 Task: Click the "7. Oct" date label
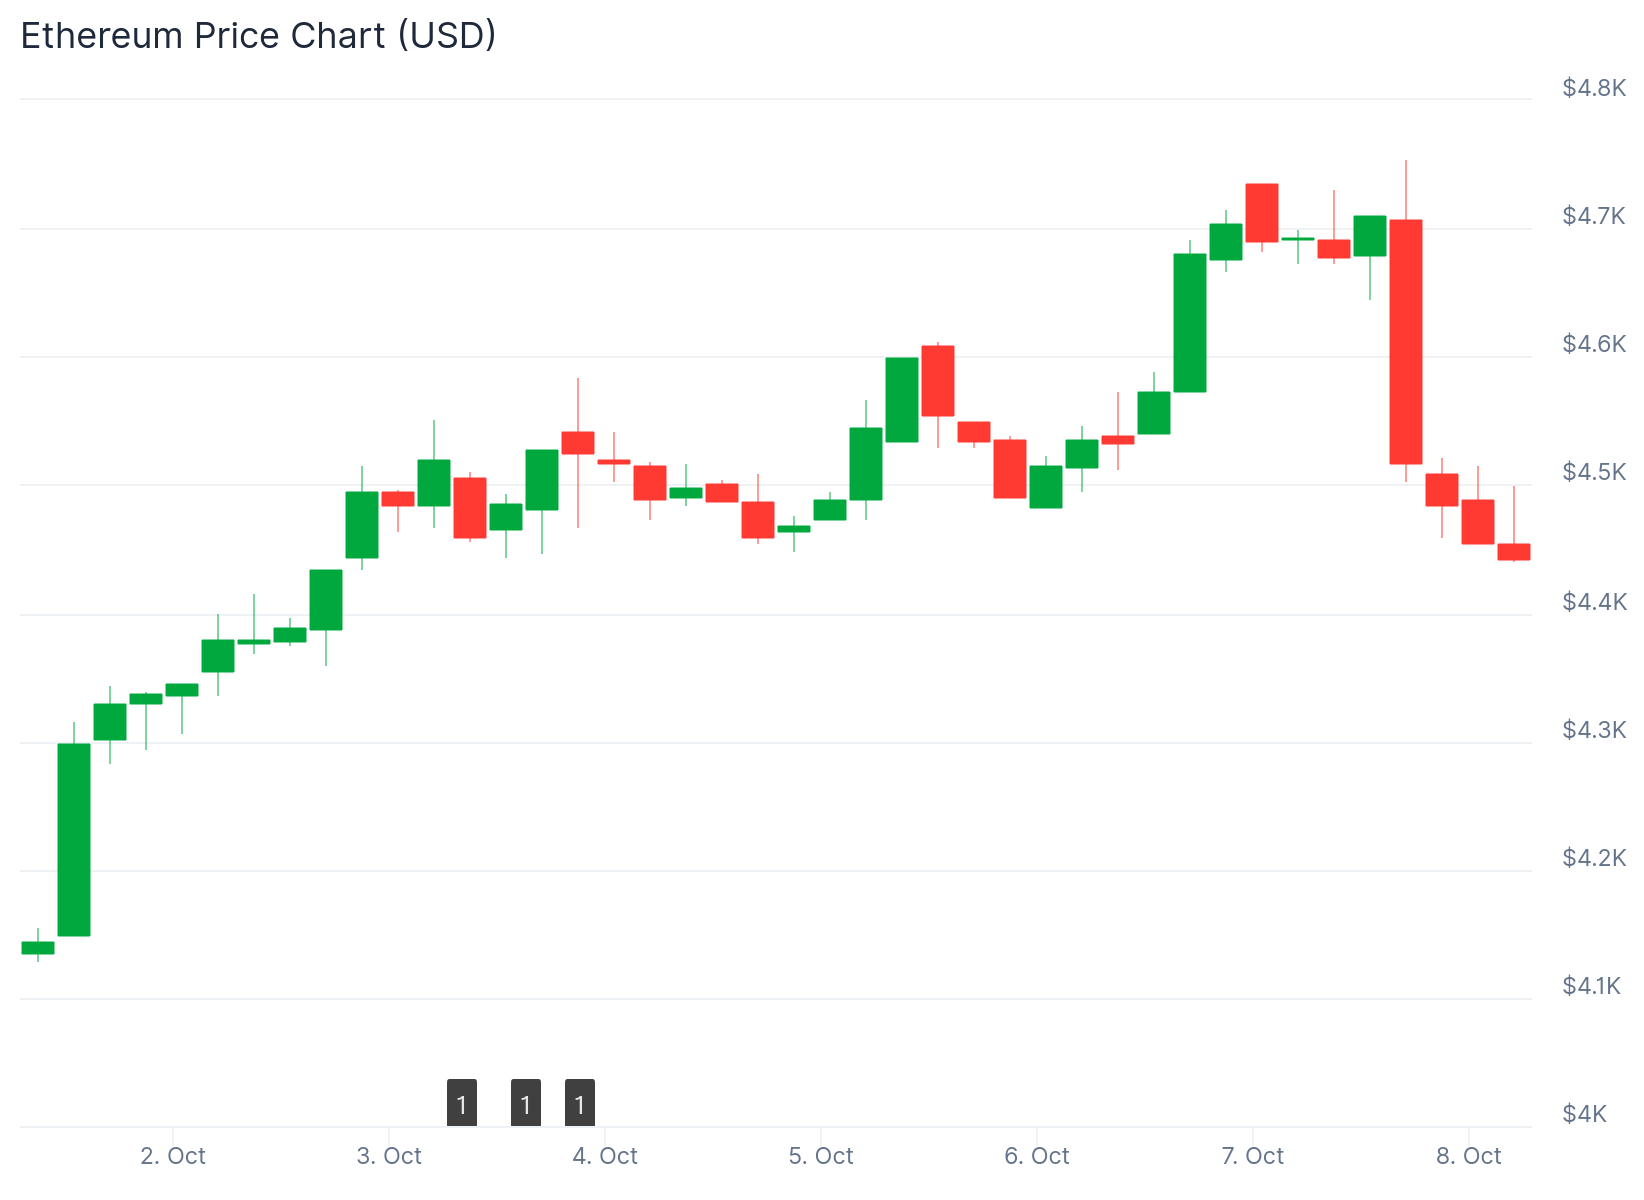tap(1253, 1156)
